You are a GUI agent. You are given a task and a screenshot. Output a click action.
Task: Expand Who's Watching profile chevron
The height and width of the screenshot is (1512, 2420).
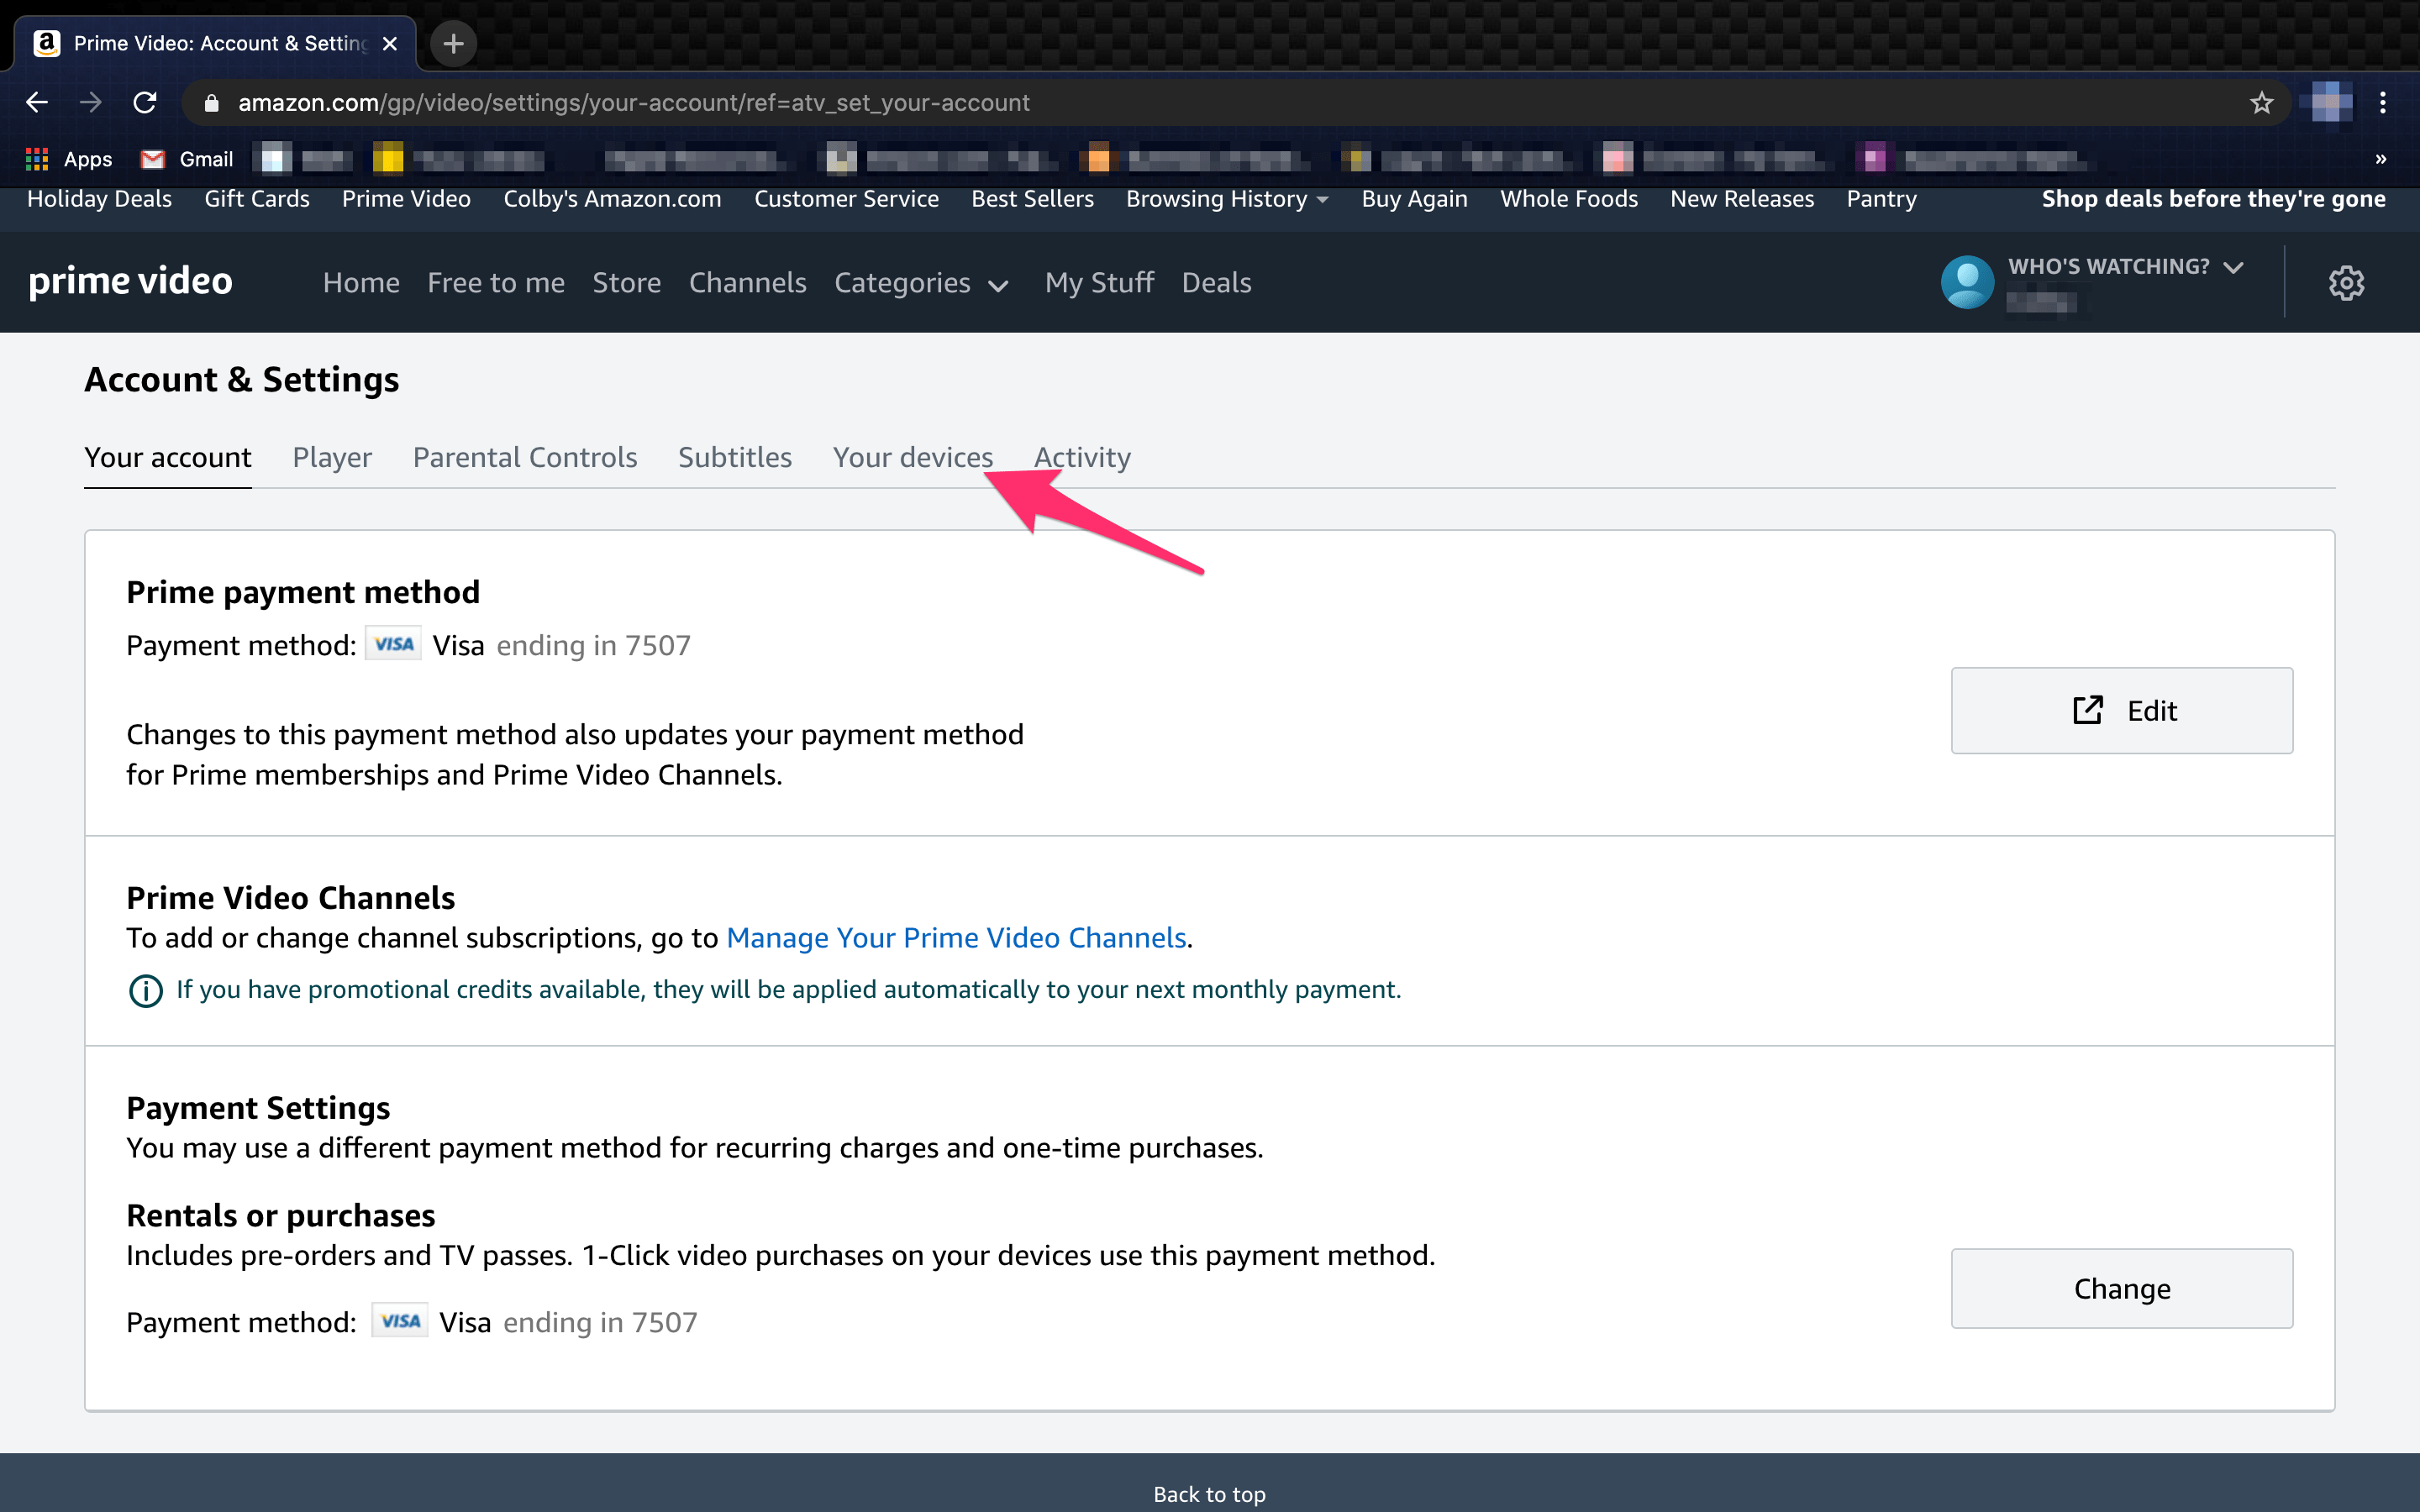point(2233,267)
